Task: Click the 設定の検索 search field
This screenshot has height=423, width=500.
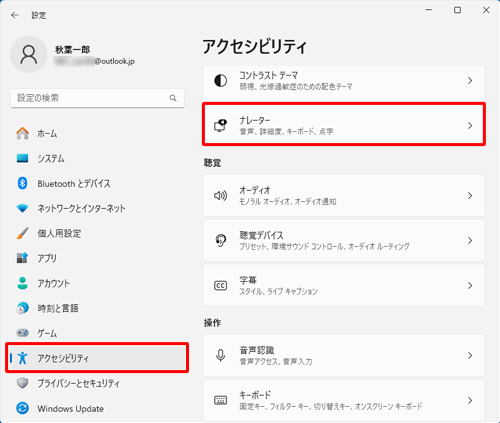Action: click(97, 98)
